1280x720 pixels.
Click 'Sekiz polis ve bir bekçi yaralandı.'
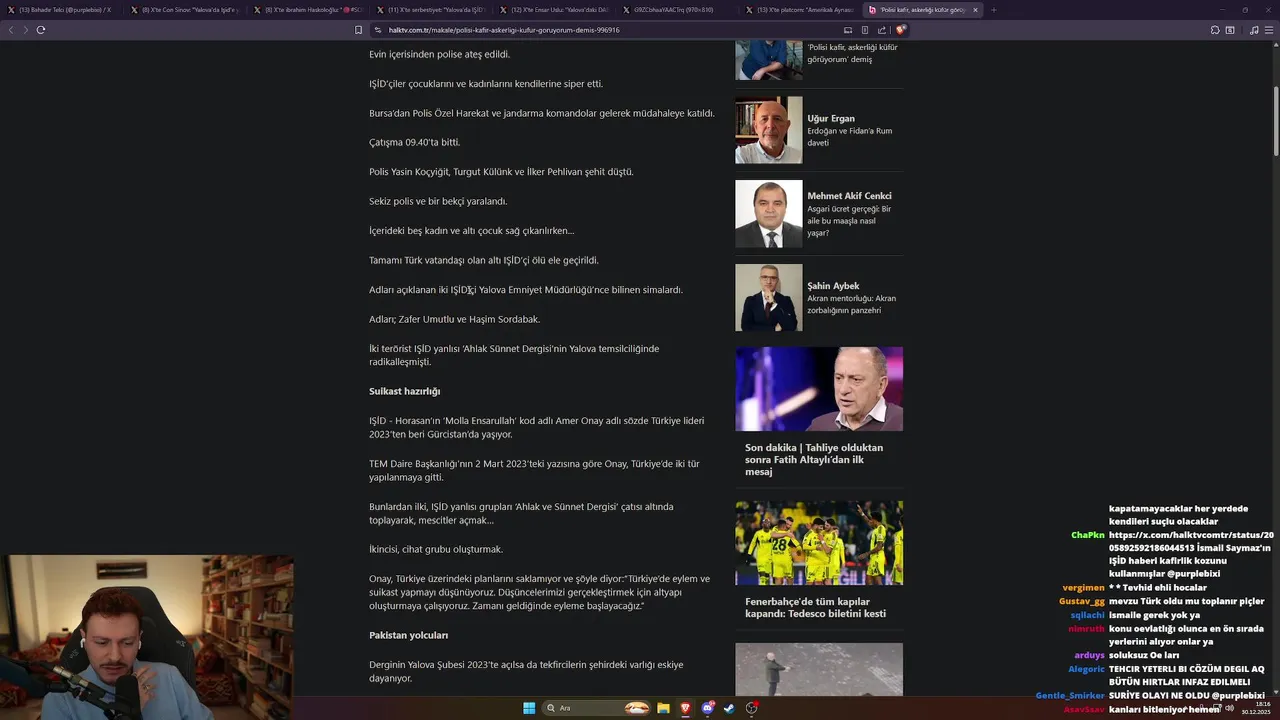click(x=438, y=201)
